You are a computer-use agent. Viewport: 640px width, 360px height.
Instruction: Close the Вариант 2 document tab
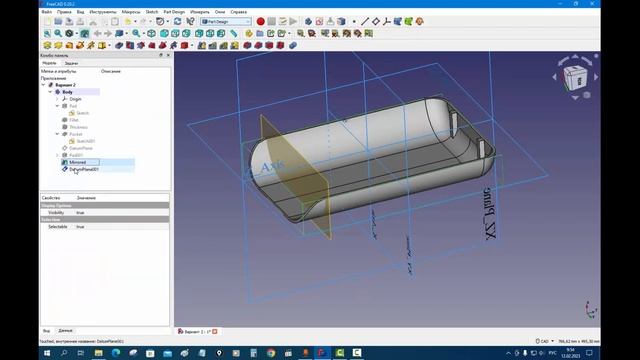click(215, 331)
